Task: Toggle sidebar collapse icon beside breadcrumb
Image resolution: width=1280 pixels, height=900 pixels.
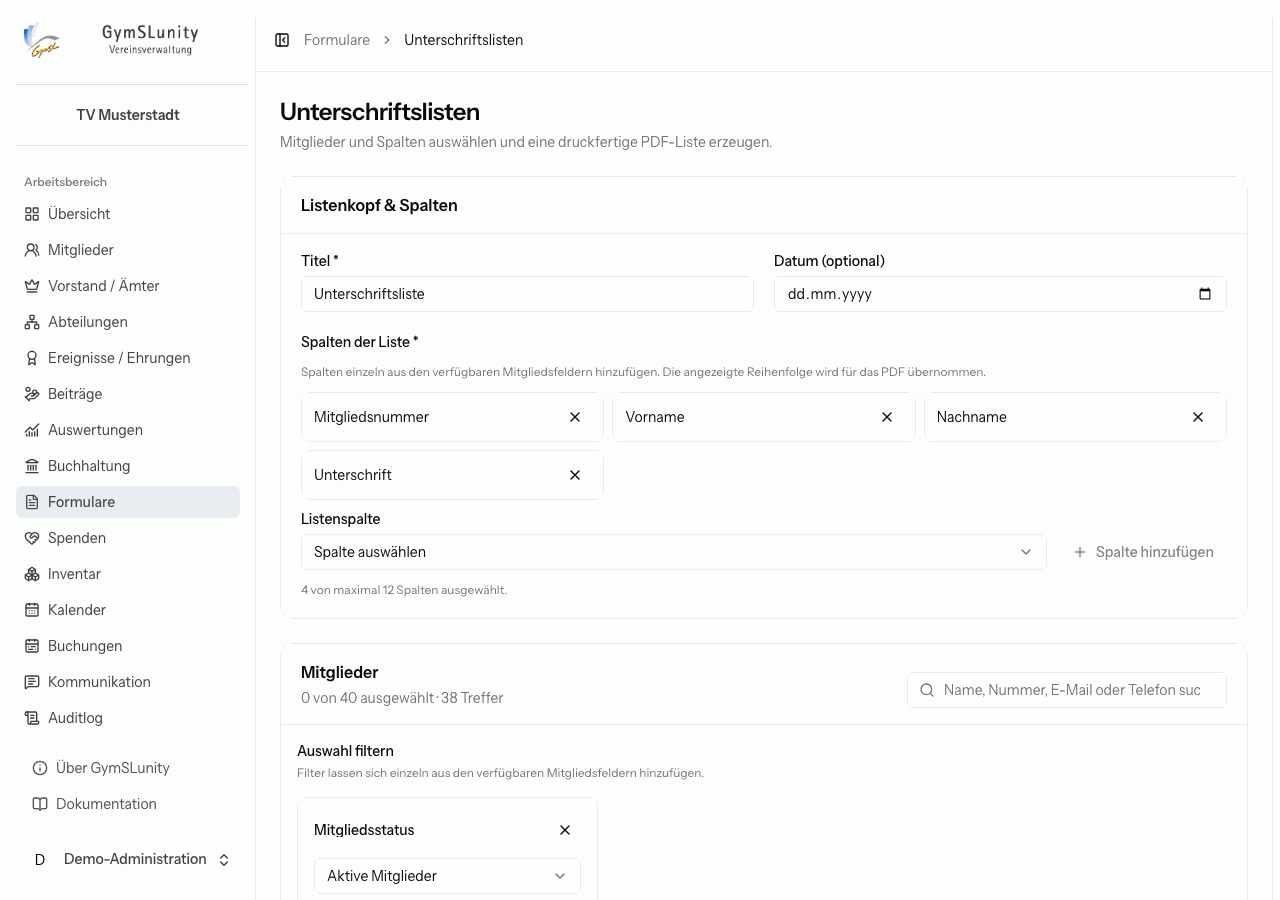Action: 282,40
